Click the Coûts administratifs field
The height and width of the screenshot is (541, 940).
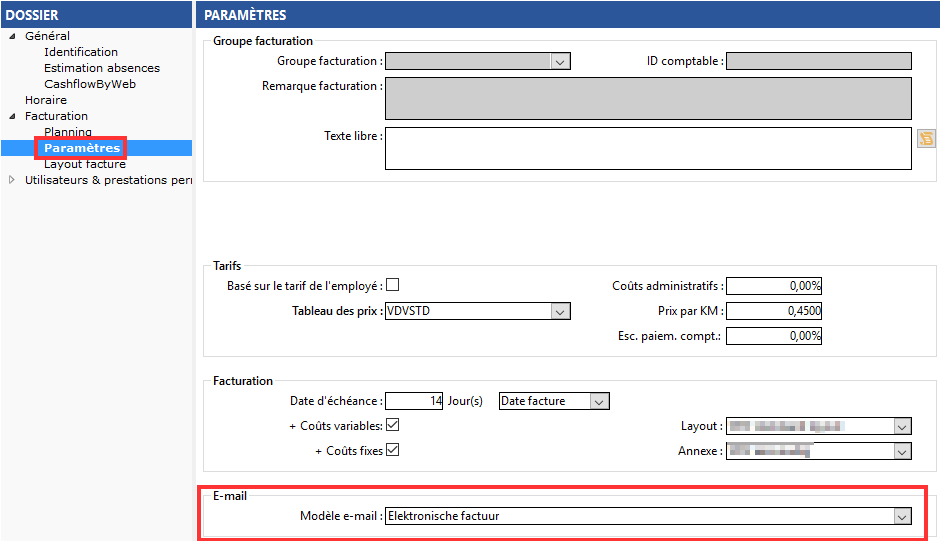(x=774, y=286)
